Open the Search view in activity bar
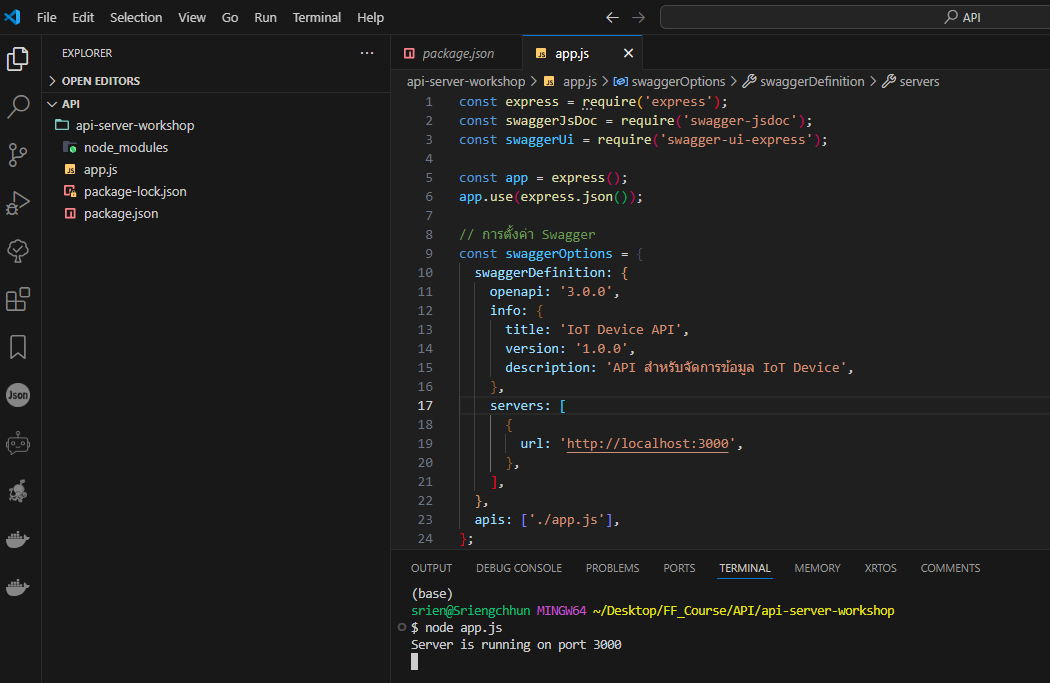Viewport: 1050px width, 683px height. [18, 107]
